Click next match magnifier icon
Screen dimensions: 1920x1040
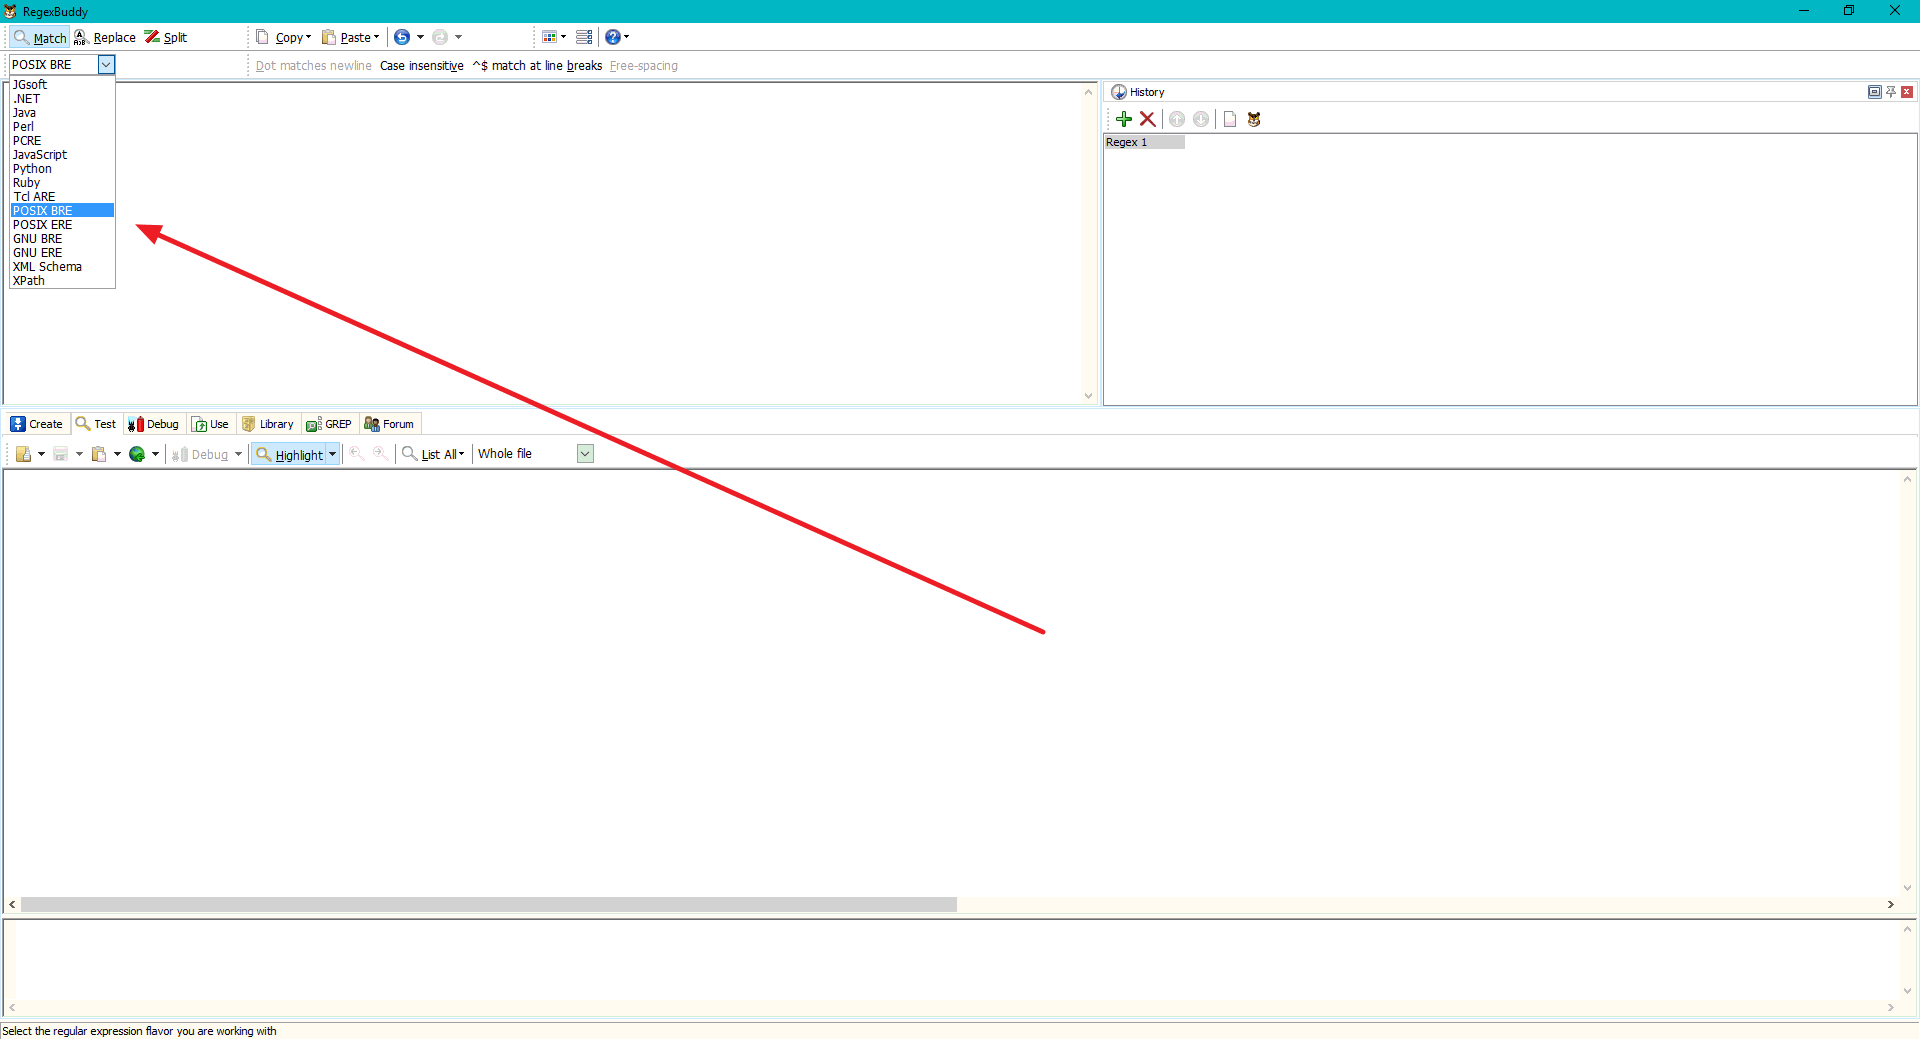click(380, 454)
